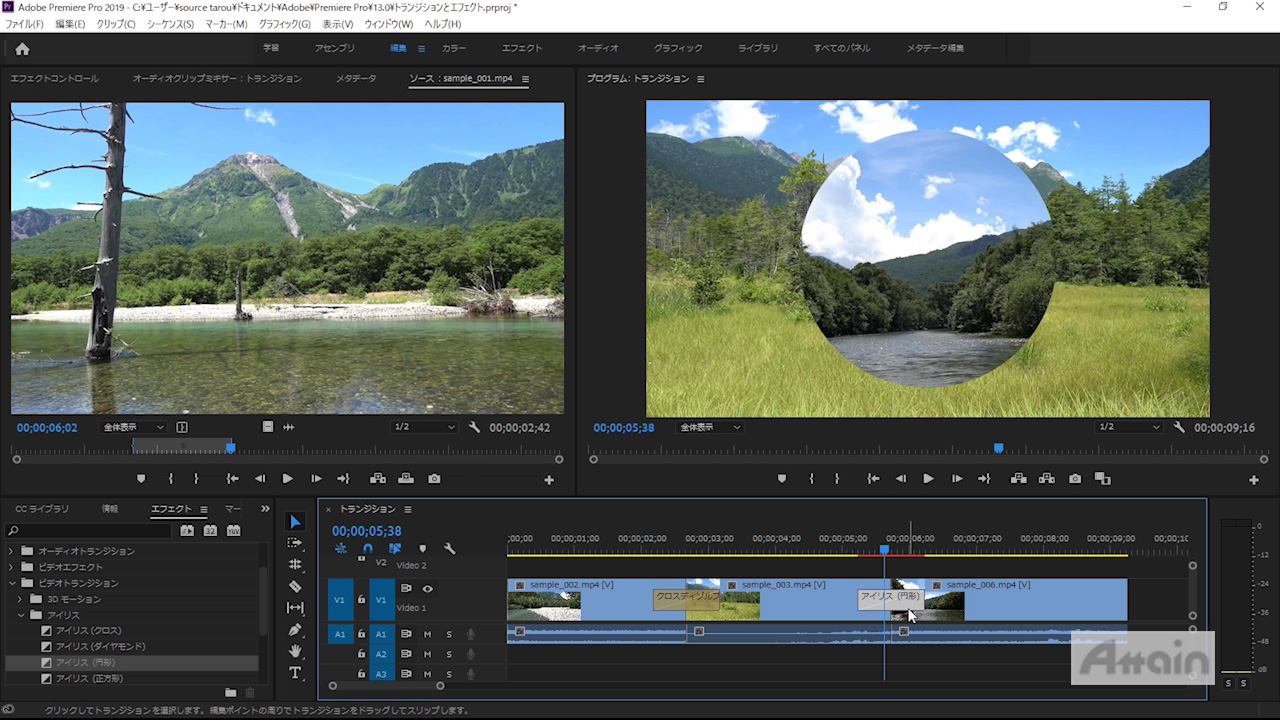Toggle lock on the V1 track
The image size is (1280, 720).
click(361, 600)
